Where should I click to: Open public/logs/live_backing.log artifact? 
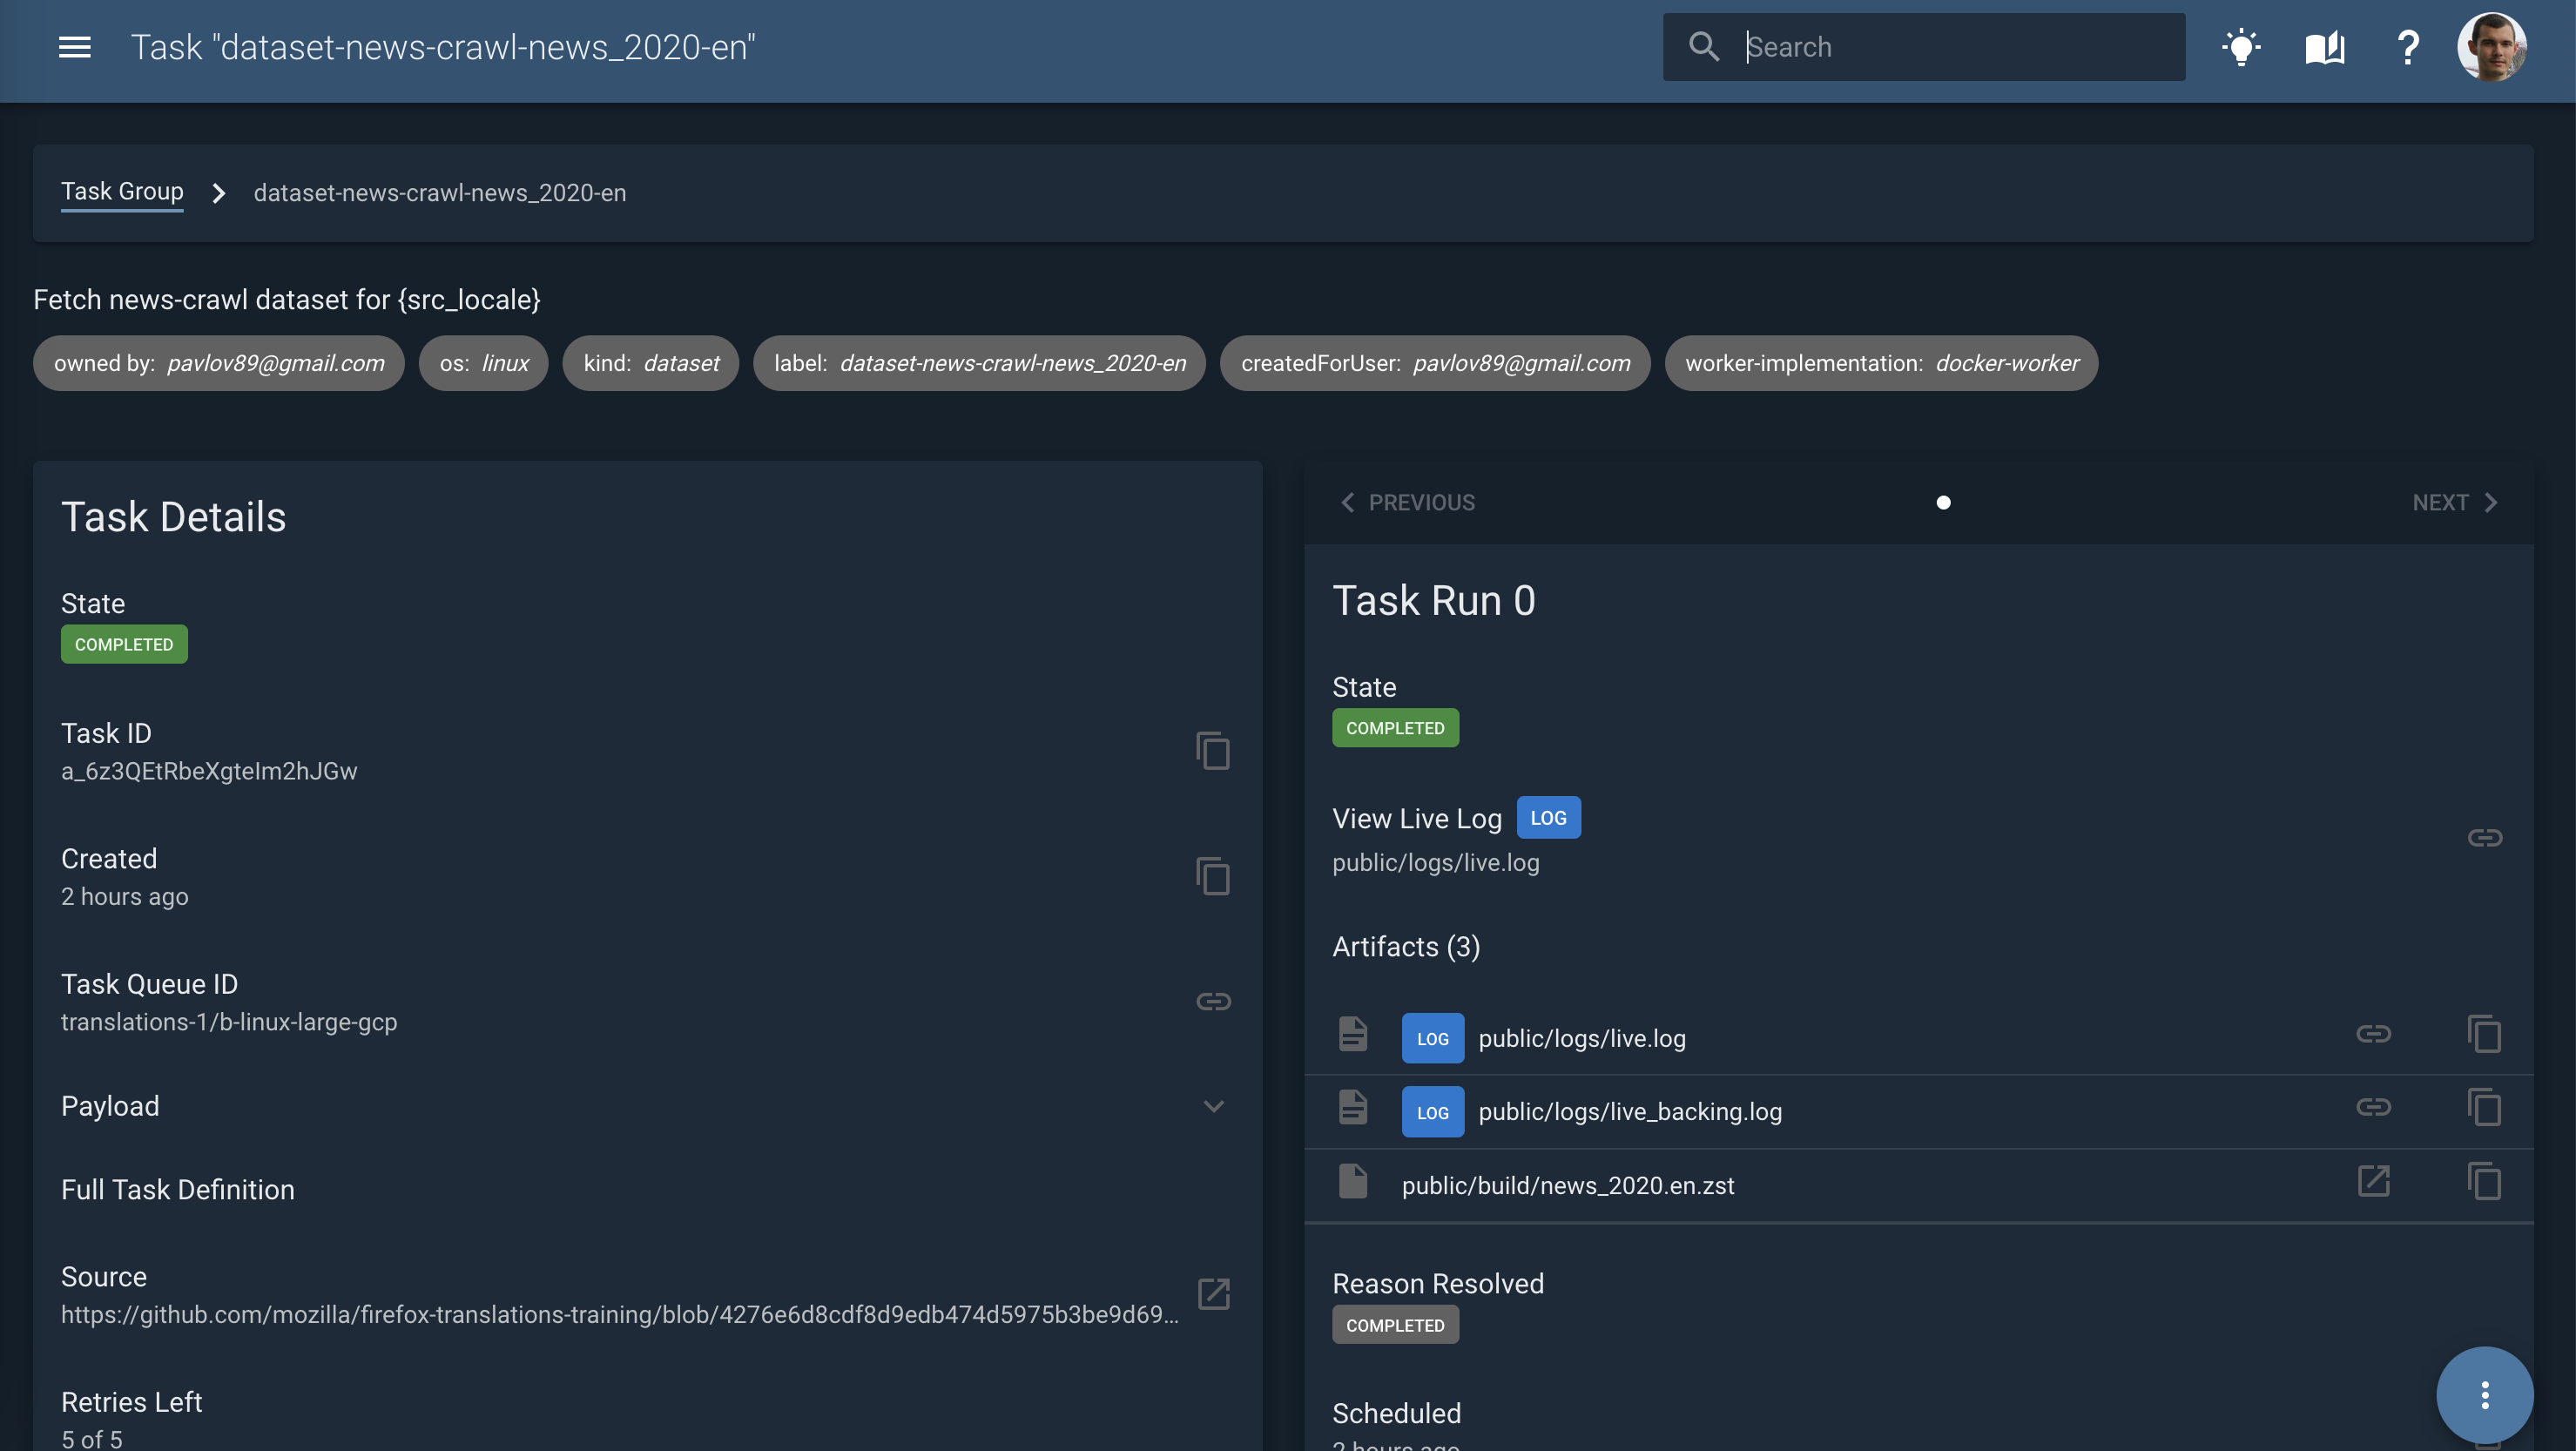(1630, 1112)
